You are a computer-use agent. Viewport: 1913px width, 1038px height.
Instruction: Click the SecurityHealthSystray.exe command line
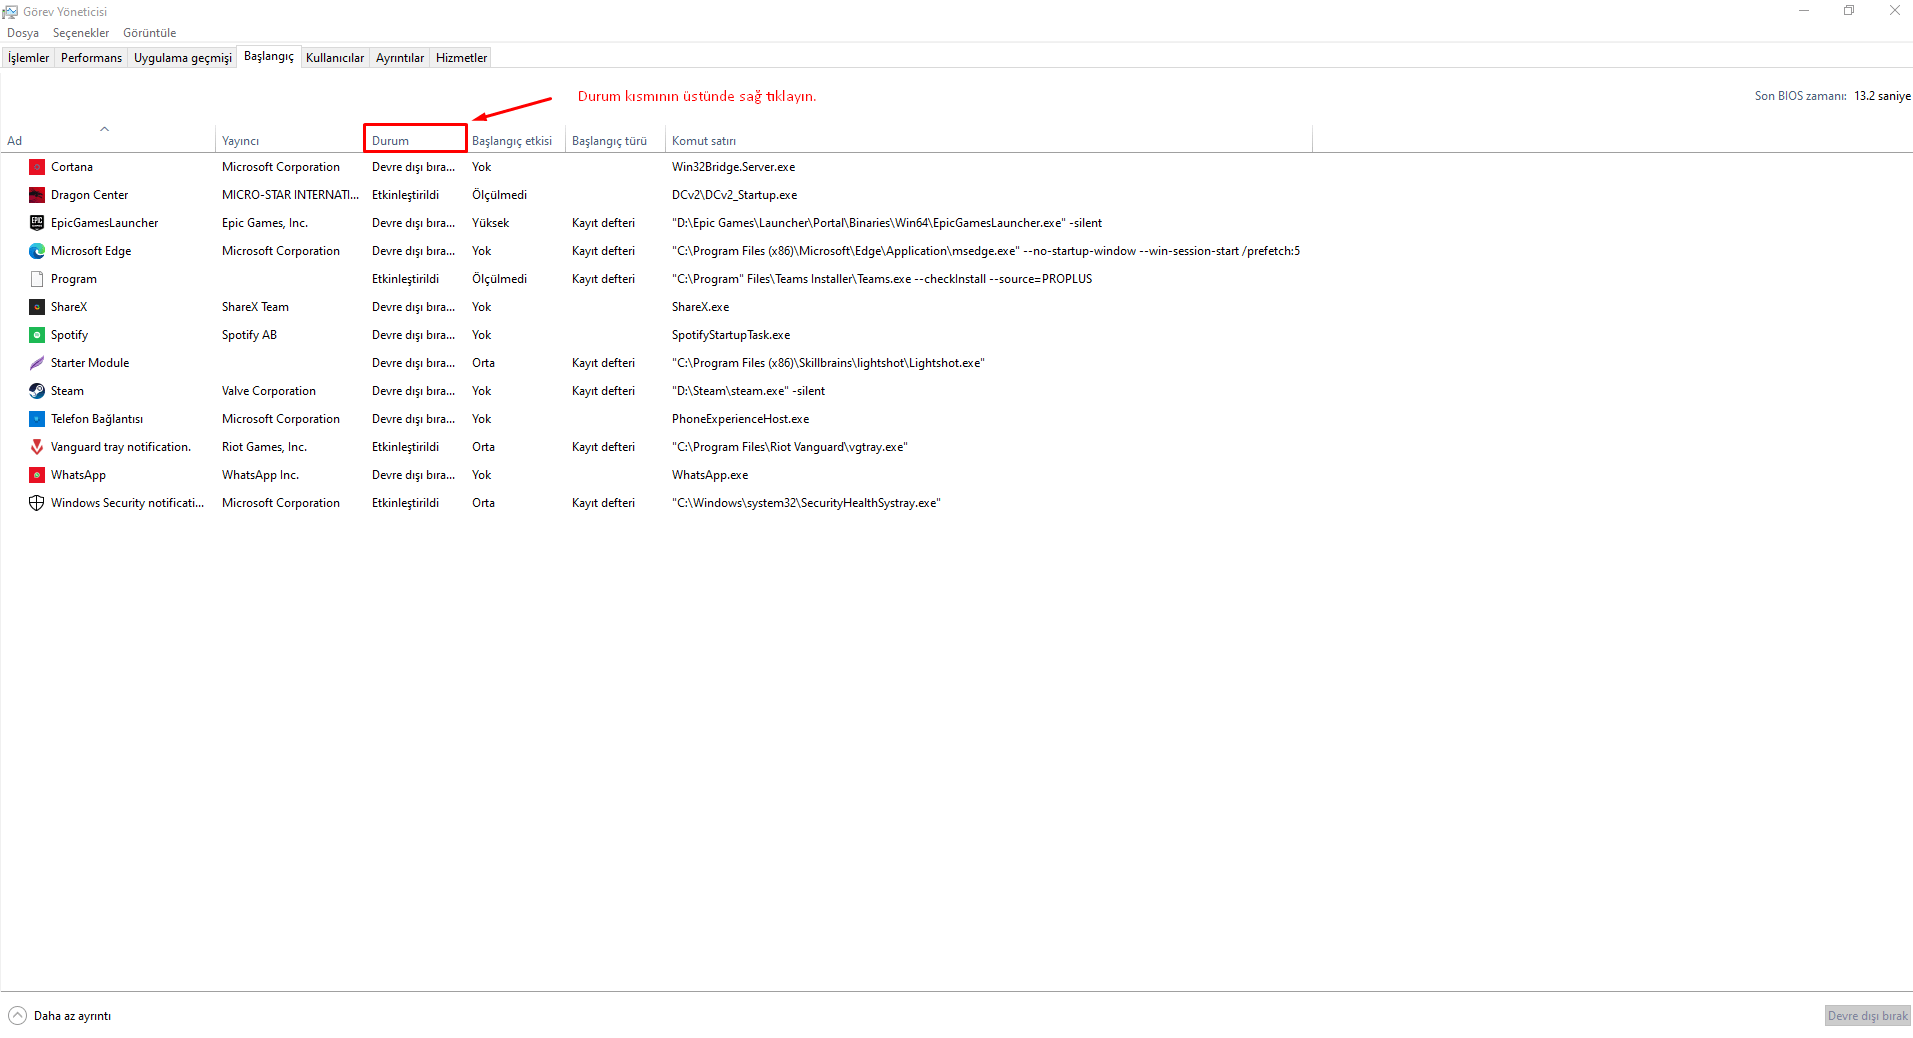806,503
